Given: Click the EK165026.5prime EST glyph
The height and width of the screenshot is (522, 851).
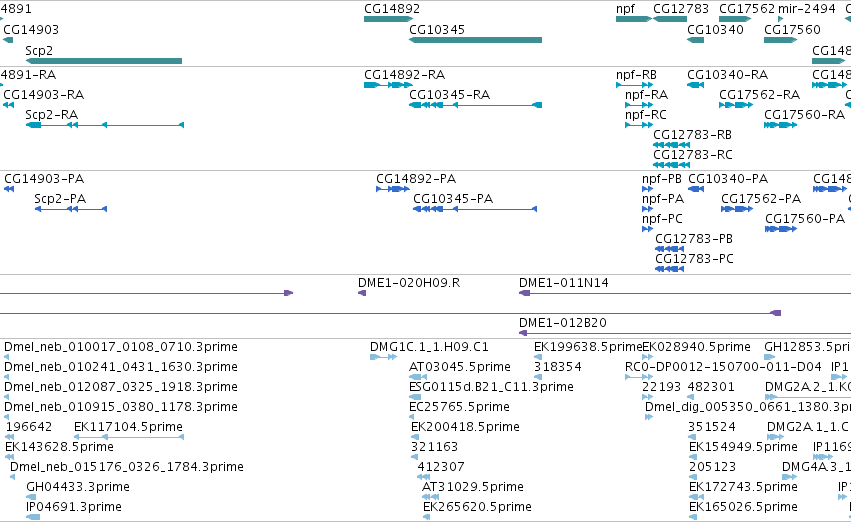Looking at the screenshot, I should pyautogui.click(x=694, y=517).
